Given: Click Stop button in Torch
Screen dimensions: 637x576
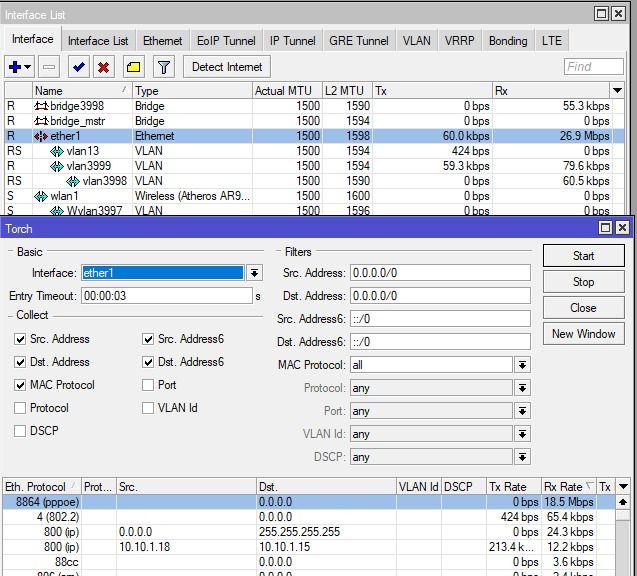Looking at the screenshot, I should tap(583, 282).
